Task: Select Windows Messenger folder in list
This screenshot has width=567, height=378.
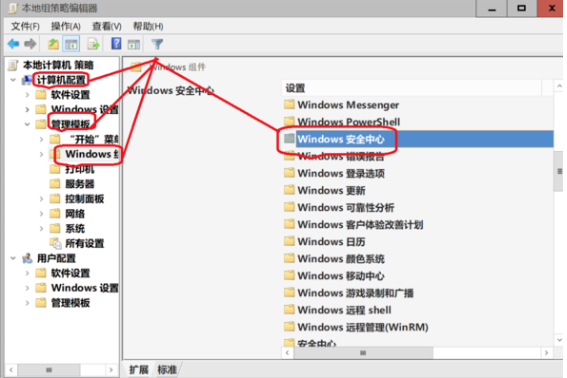Action: tap(348, 105)
